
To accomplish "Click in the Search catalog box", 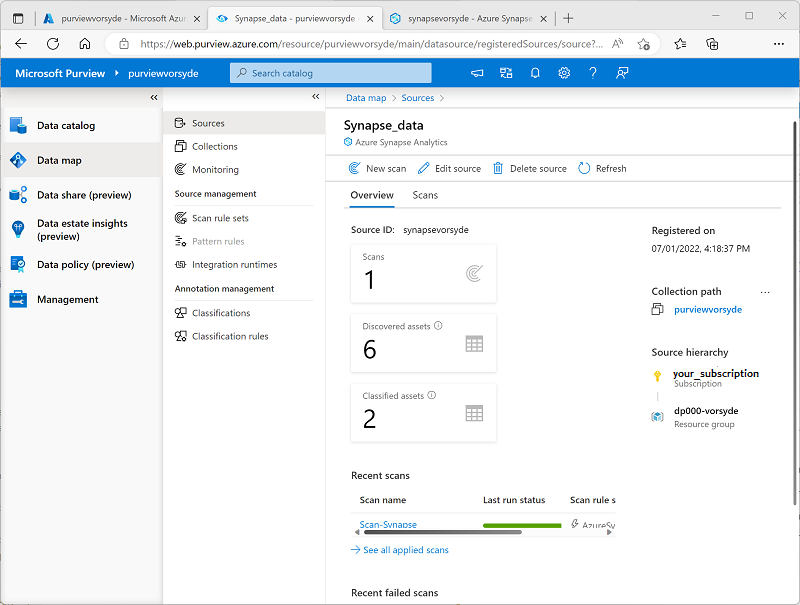I will (x=331, y=73).
